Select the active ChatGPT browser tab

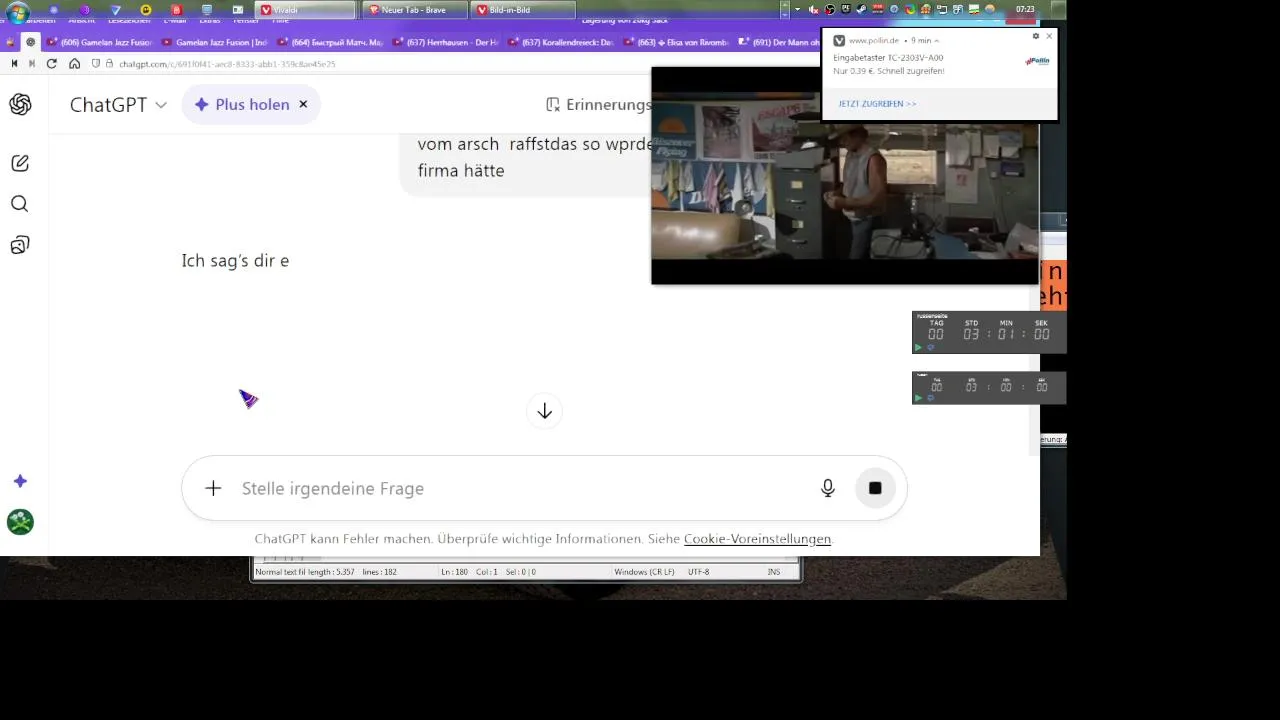click(x=30, y=42)
